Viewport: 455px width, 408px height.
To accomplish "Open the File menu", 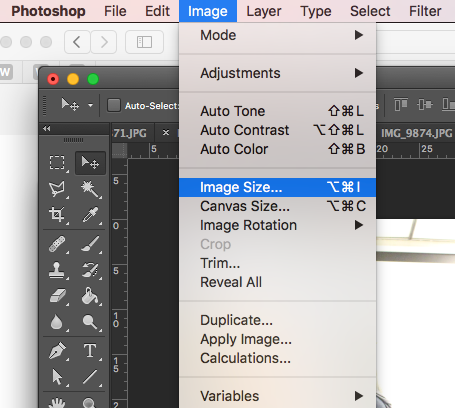I will point(115,11).
